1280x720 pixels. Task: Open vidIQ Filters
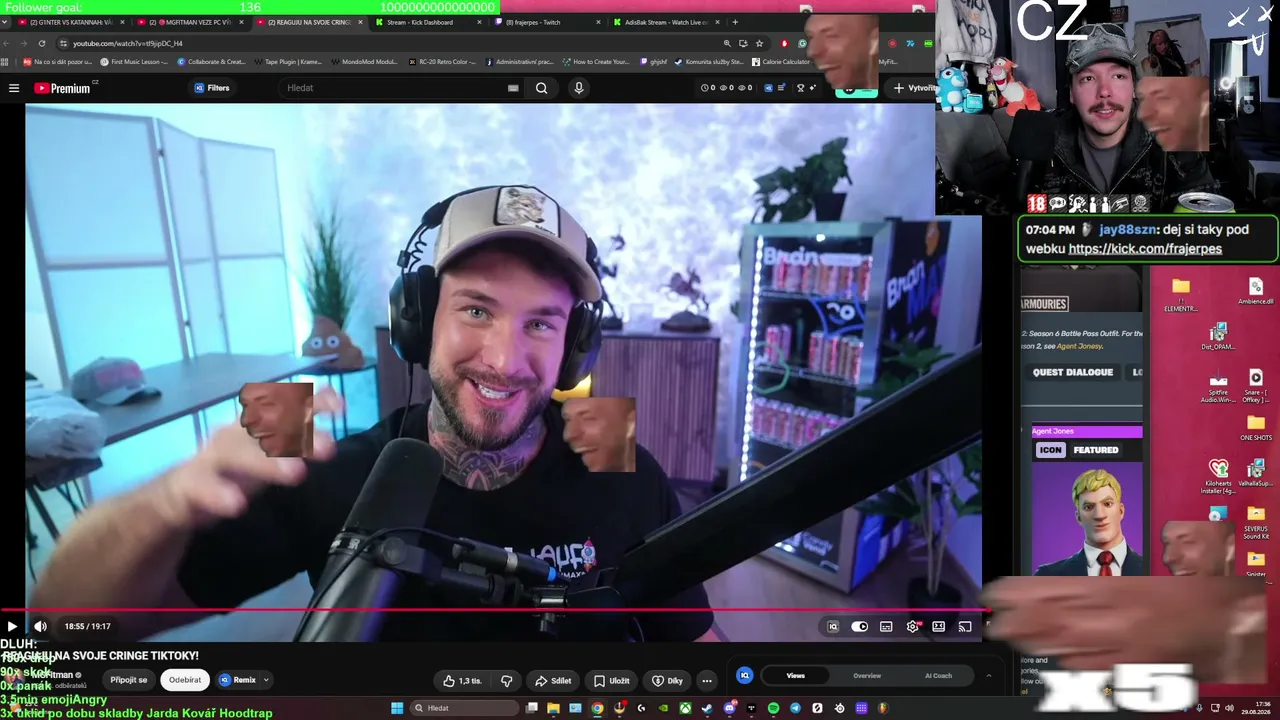click(212, 88)
